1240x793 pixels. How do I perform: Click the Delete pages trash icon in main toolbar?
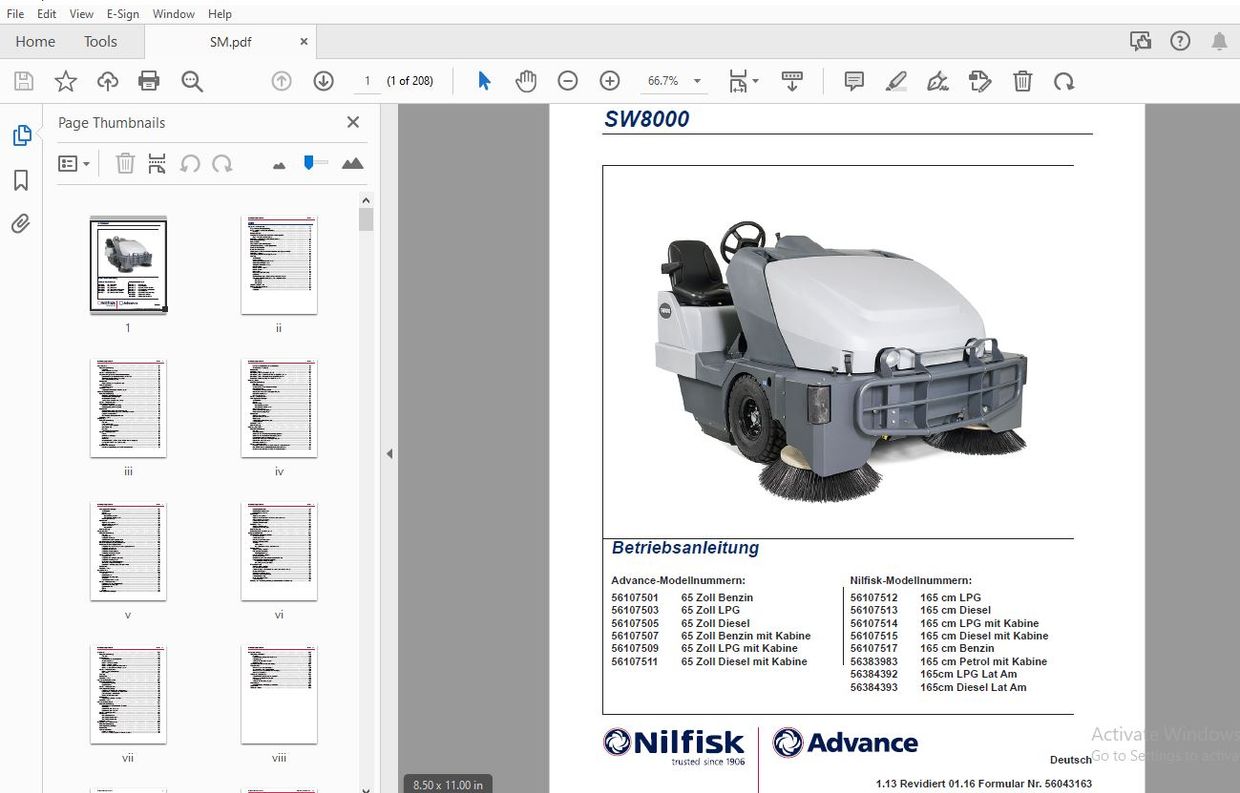click(1022, 80)
